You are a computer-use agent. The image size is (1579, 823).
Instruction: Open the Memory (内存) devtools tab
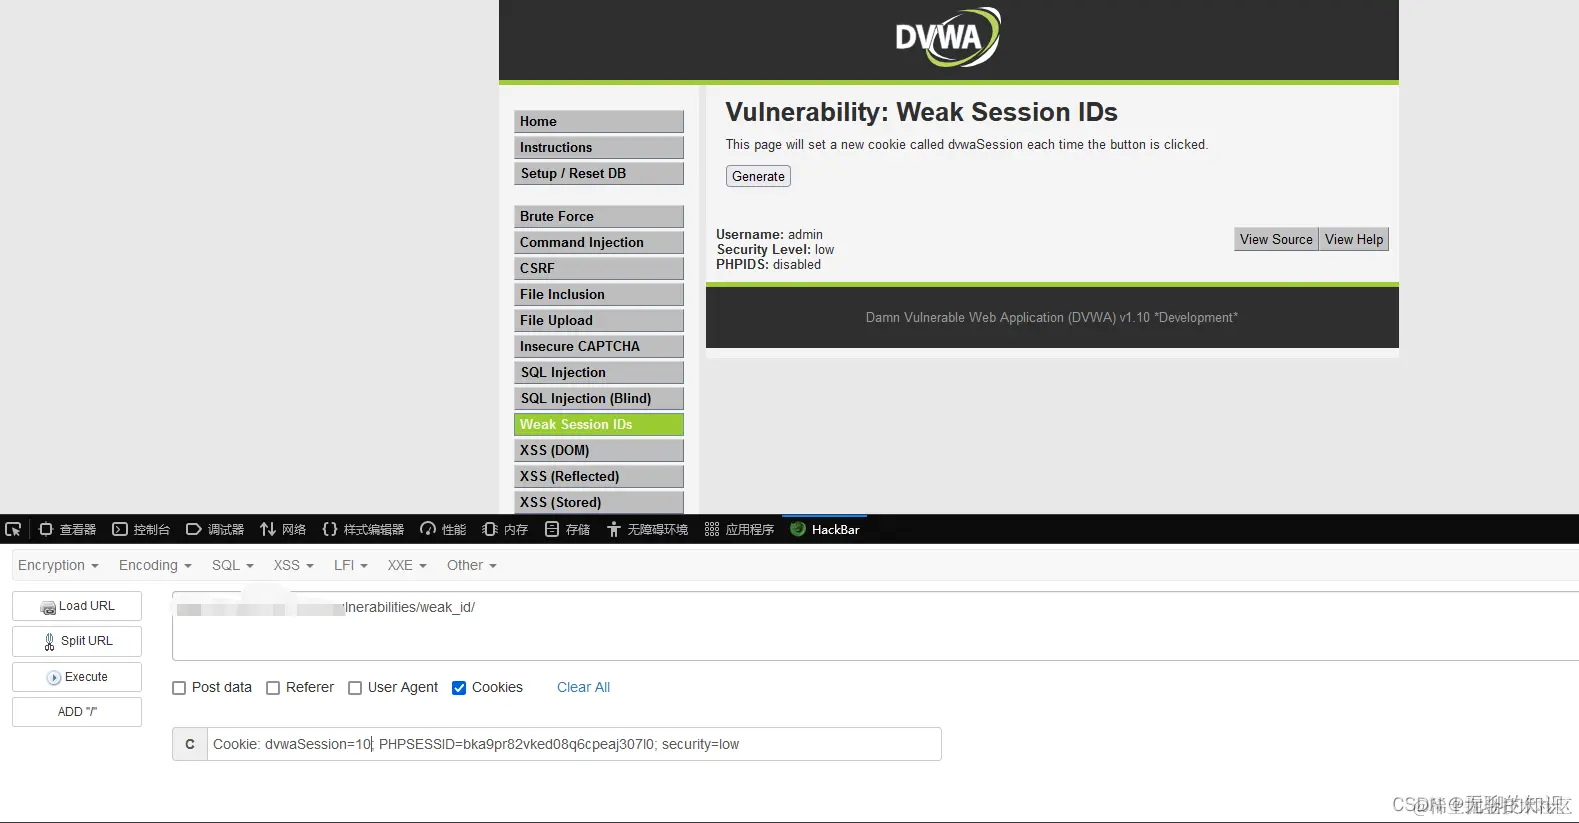point(505,529)
